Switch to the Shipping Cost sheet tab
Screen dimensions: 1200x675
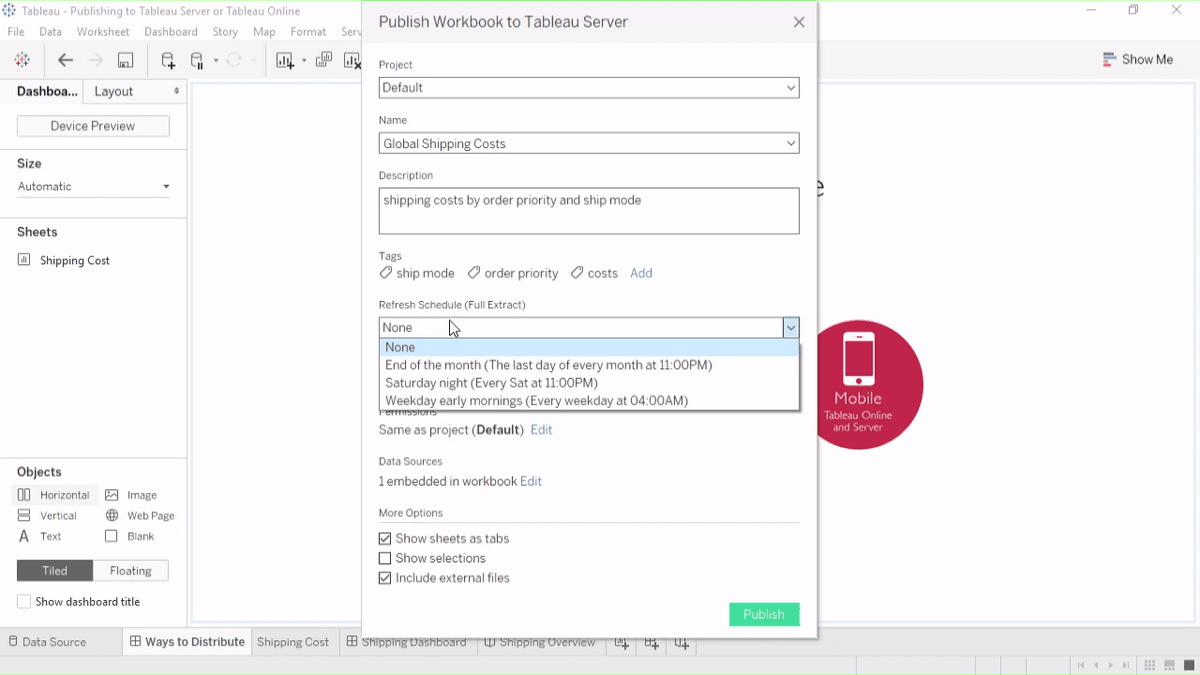click(293, 642)
